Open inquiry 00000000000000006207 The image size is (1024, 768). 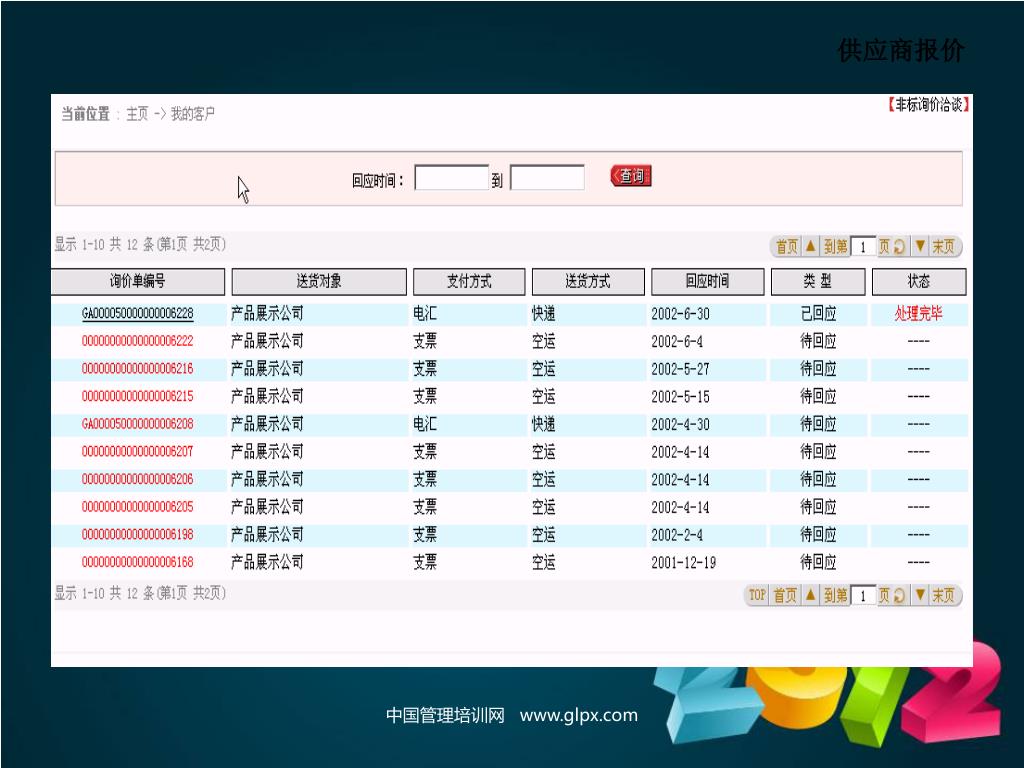coord(138,451)
